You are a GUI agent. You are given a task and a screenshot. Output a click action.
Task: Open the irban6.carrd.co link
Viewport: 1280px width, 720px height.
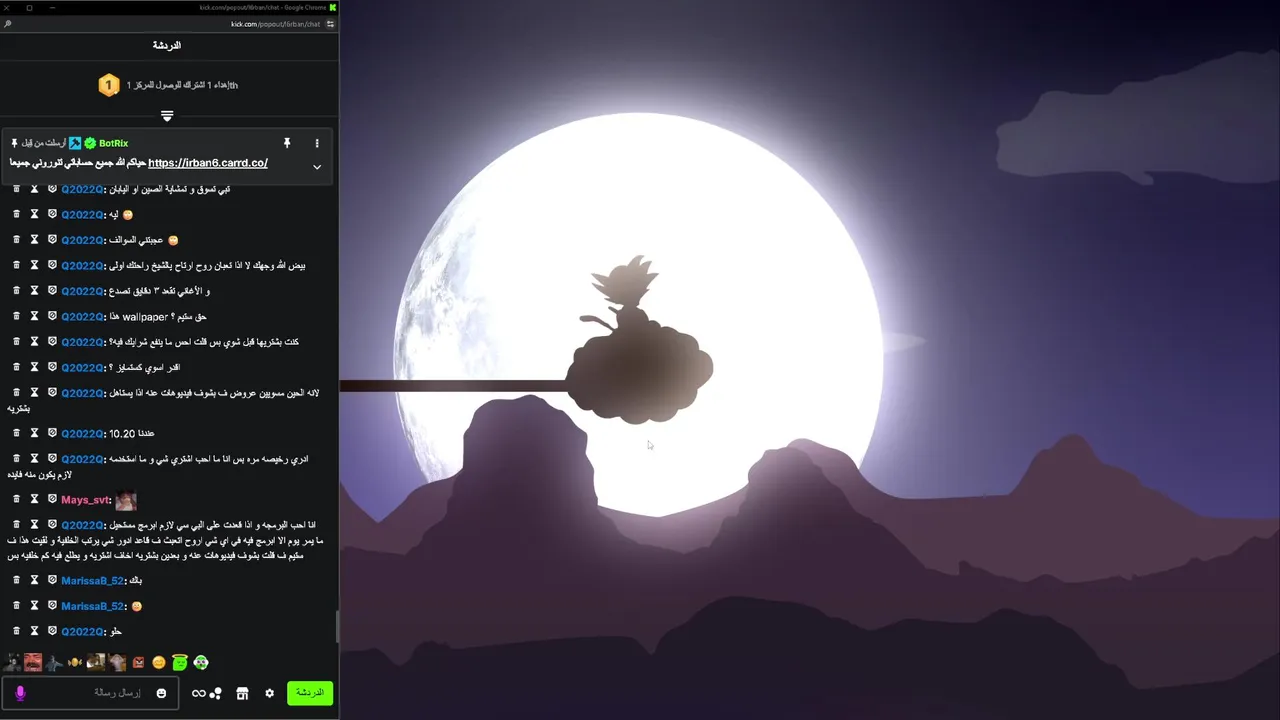coord(208,163)
